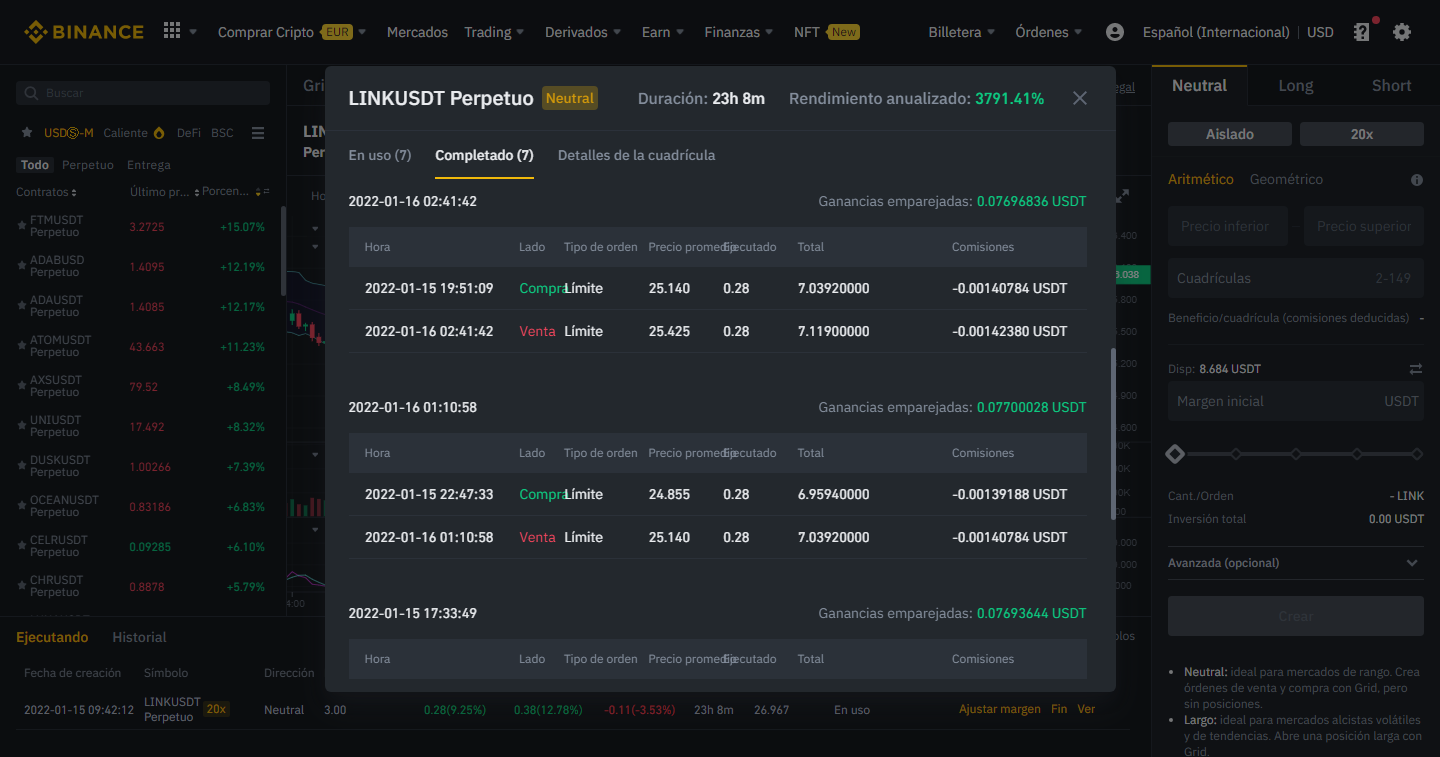Open the help center icon with red dot
Image resolution: width=1440 pixels, height=757 pixels.
1362,32
